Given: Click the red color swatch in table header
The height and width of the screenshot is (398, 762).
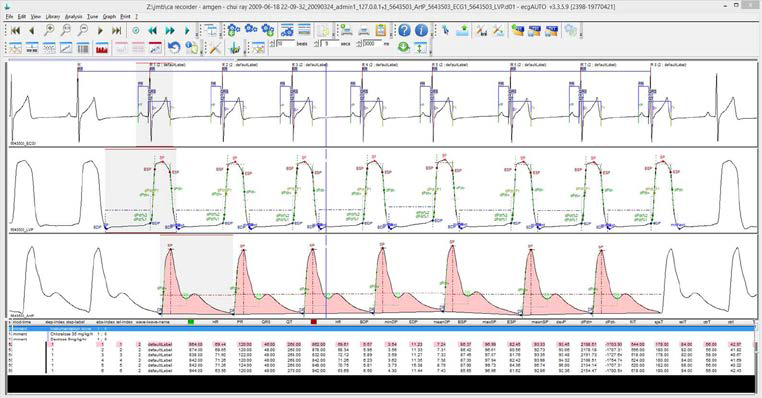Looking at the screenshot, I should (x=314, y=322).
